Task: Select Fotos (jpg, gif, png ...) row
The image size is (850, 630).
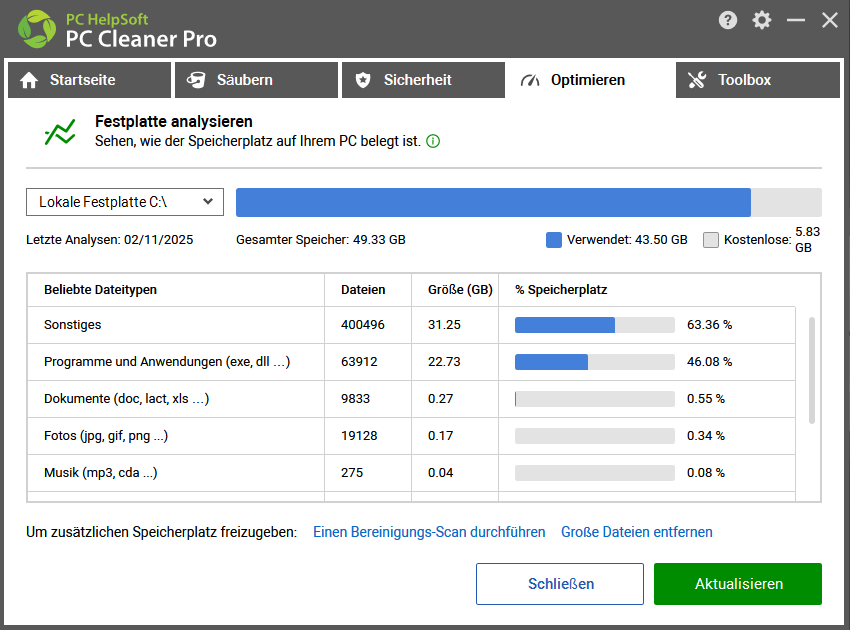Action: pyautogui.click(x=411, y=435)
